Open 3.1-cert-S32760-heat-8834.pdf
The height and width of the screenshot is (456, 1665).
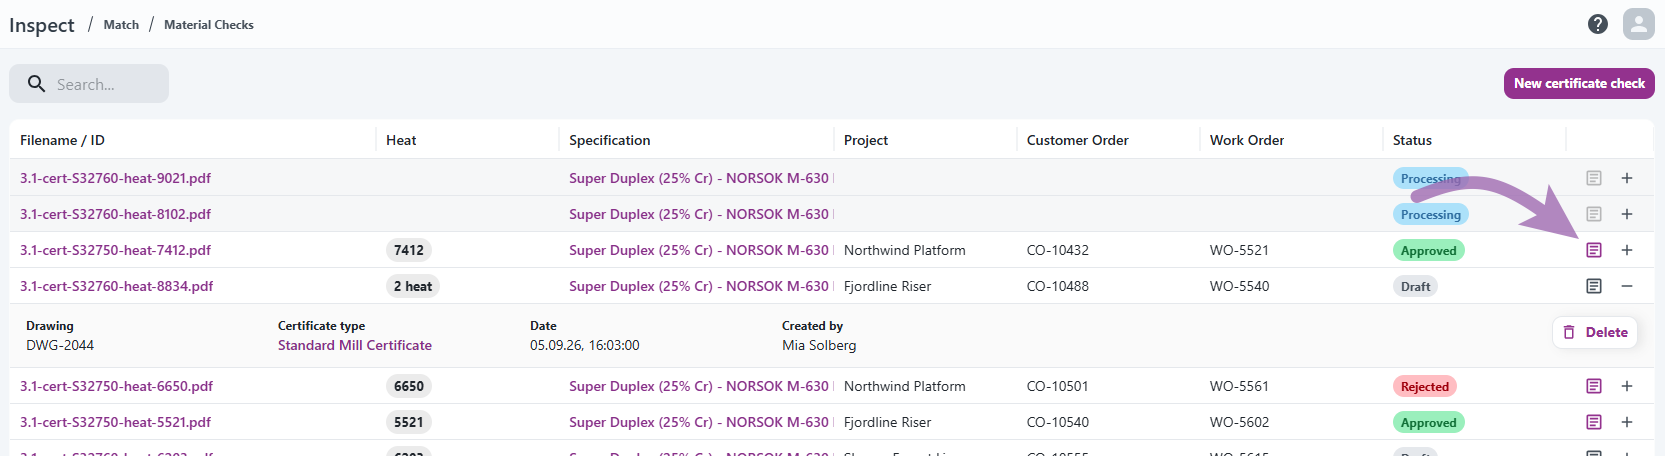pos(117,286)
